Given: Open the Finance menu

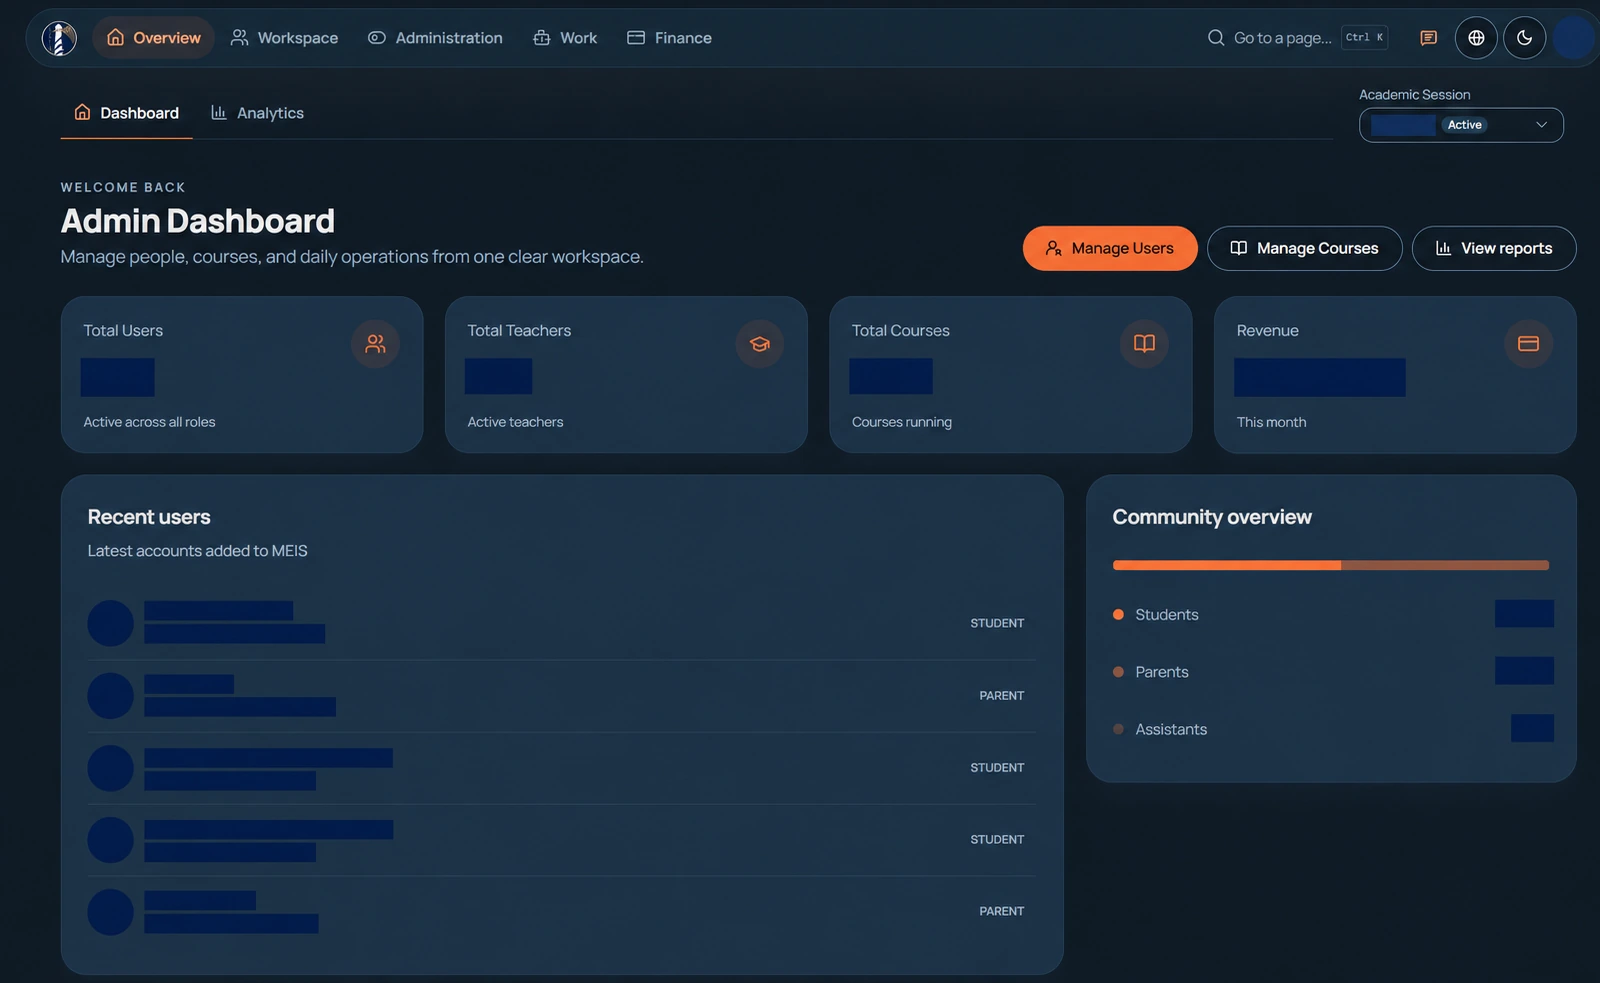Looking at the screenshot, I should click(x=669, y=38).
